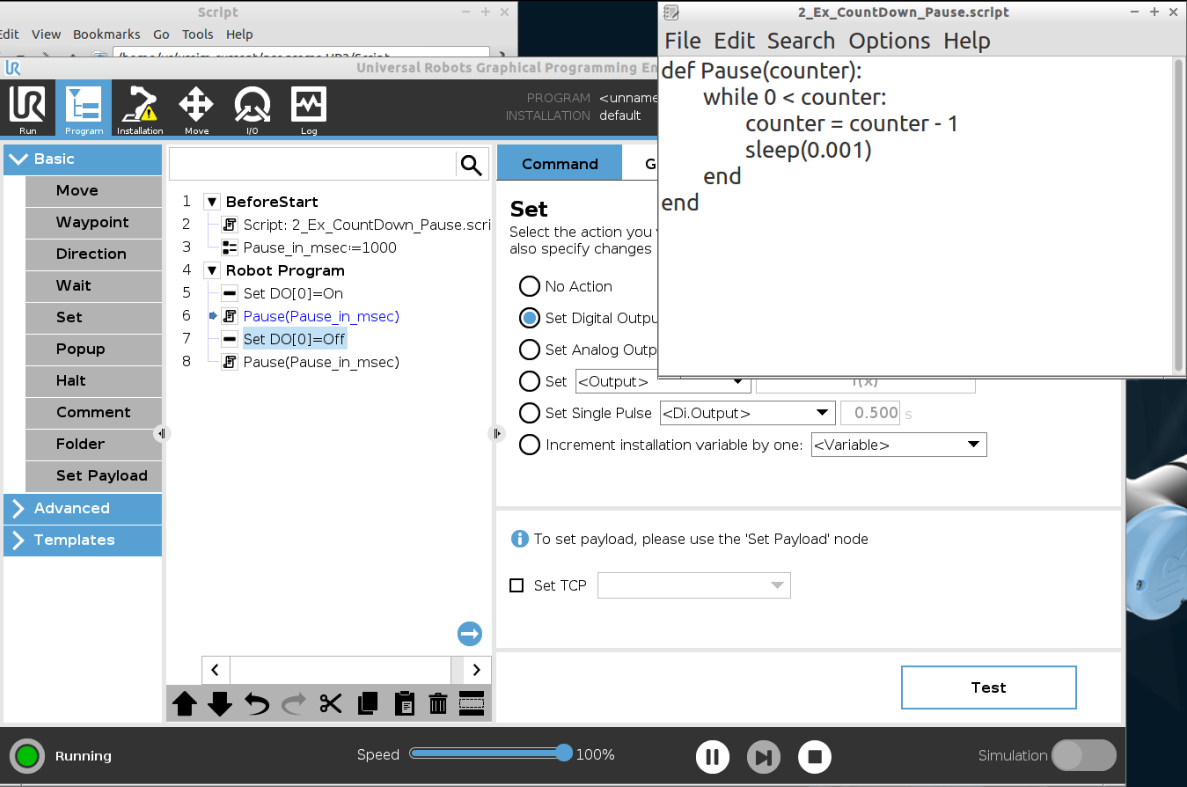The image size is (1187, 787).
Task: Open the <Output> dropdown
Action: pyautogui.click(x=662, y=381)
